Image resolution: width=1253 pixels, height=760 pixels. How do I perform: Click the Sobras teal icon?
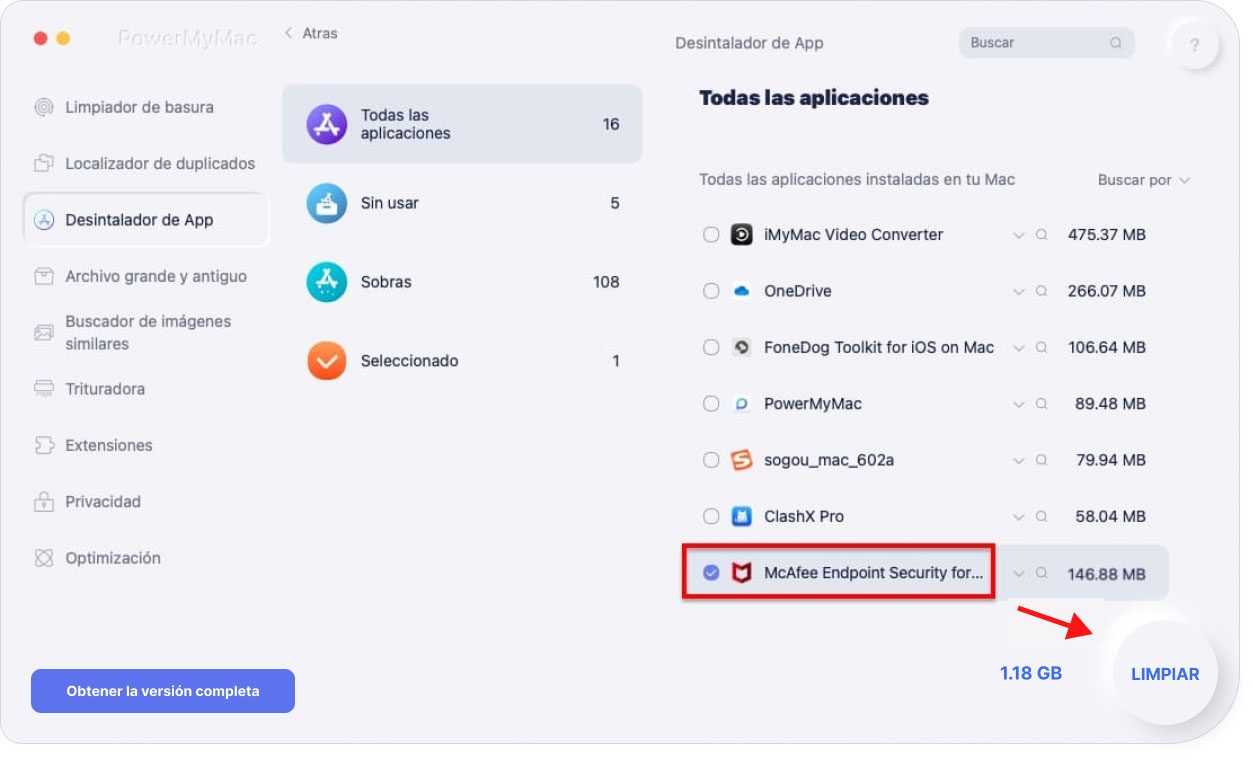coord(327,282)
